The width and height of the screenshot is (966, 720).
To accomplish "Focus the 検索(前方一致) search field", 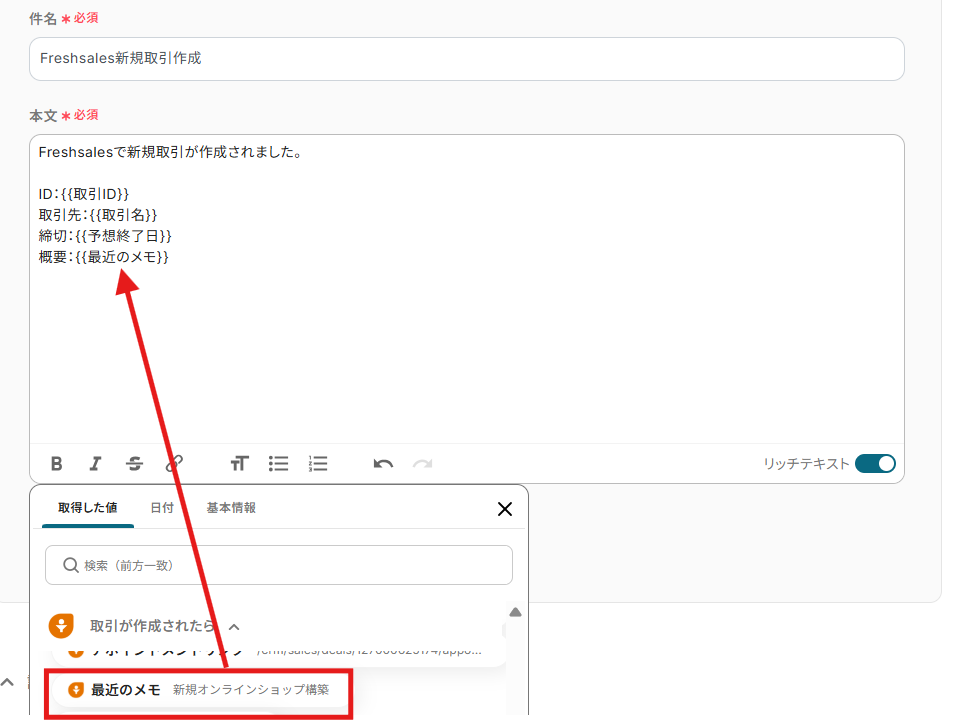I will pos(278,565).
